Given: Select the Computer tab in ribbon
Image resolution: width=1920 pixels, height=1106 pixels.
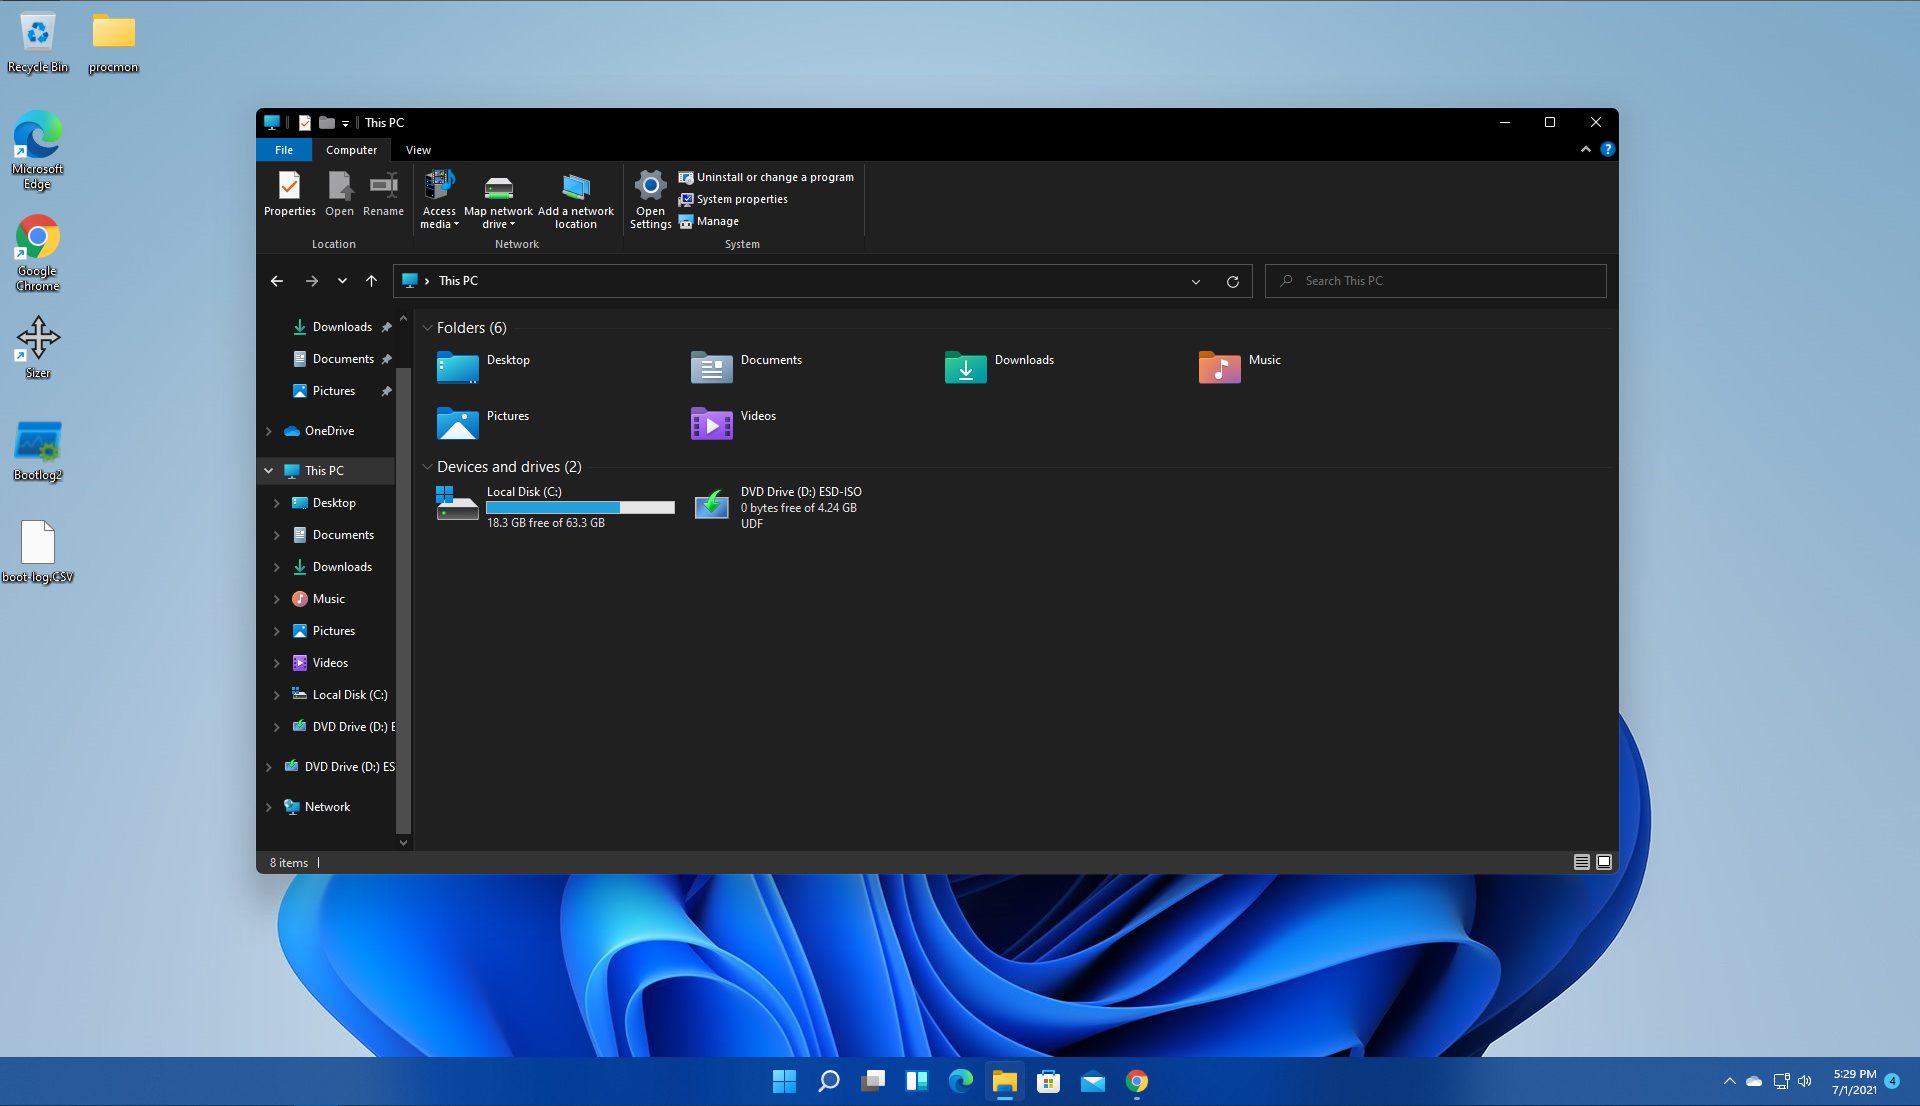Looking at the screenshot, I should point(351,149).
